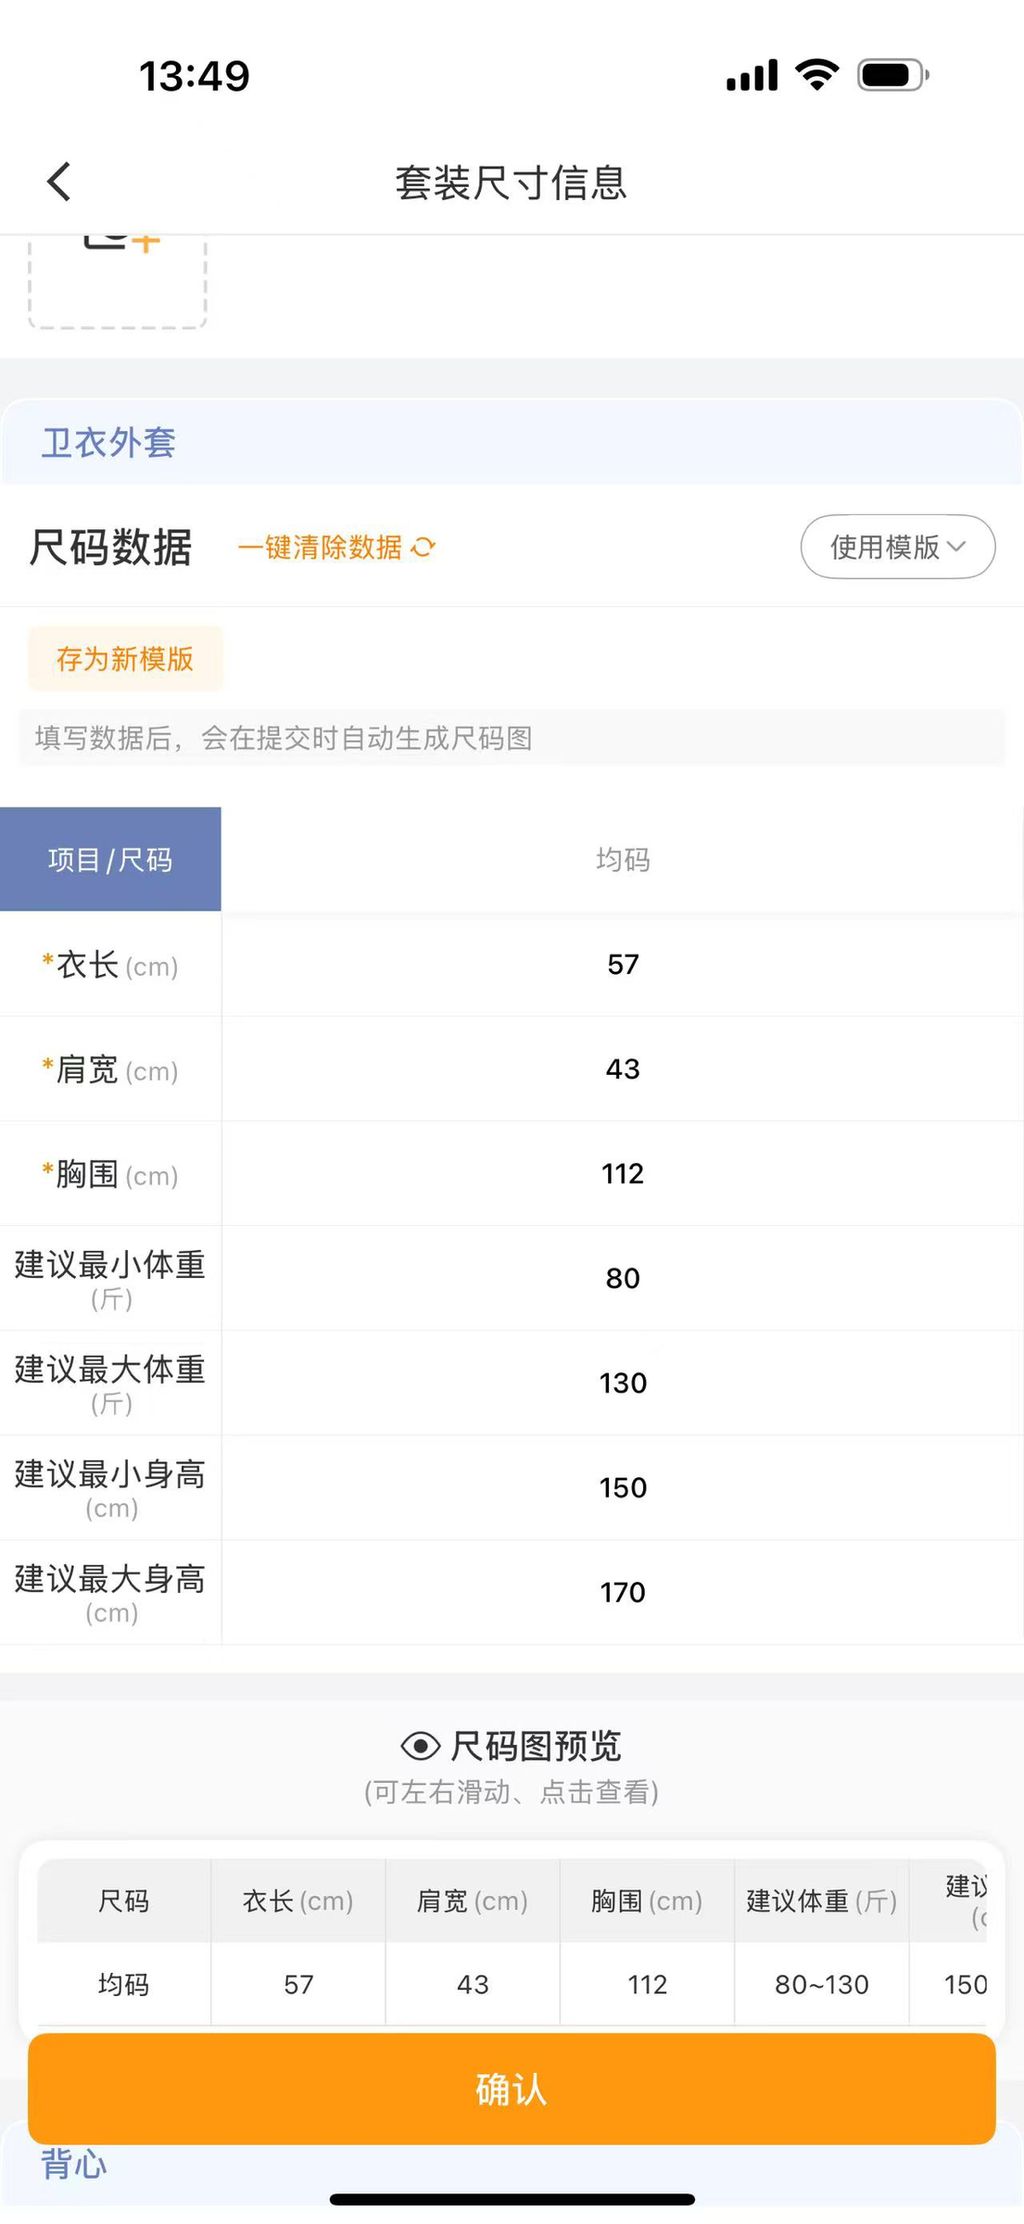Tap the Wi-Fi icon in status bar
The image size is (1024, 2224).
[817, 75]
